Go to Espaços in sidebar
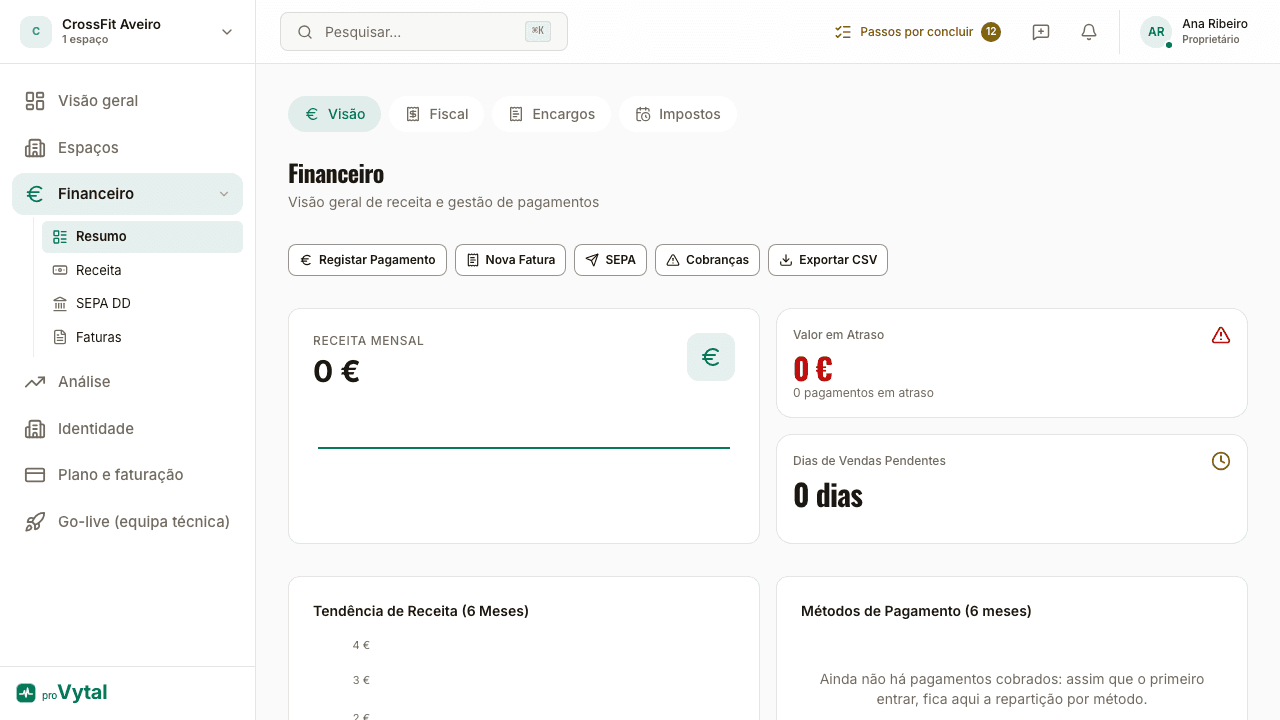The width and height of the screenshot is (1280, 720). 128,148
